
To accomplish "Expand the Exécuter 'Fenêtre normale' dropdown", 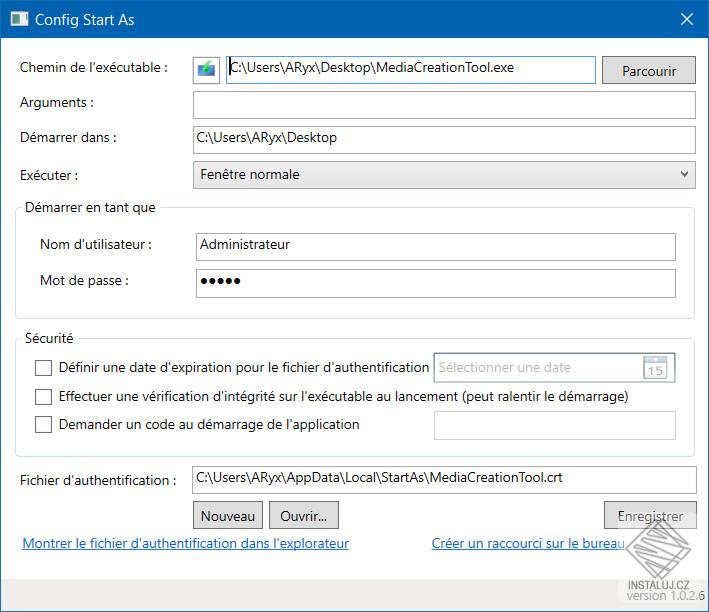I will 444,175.
